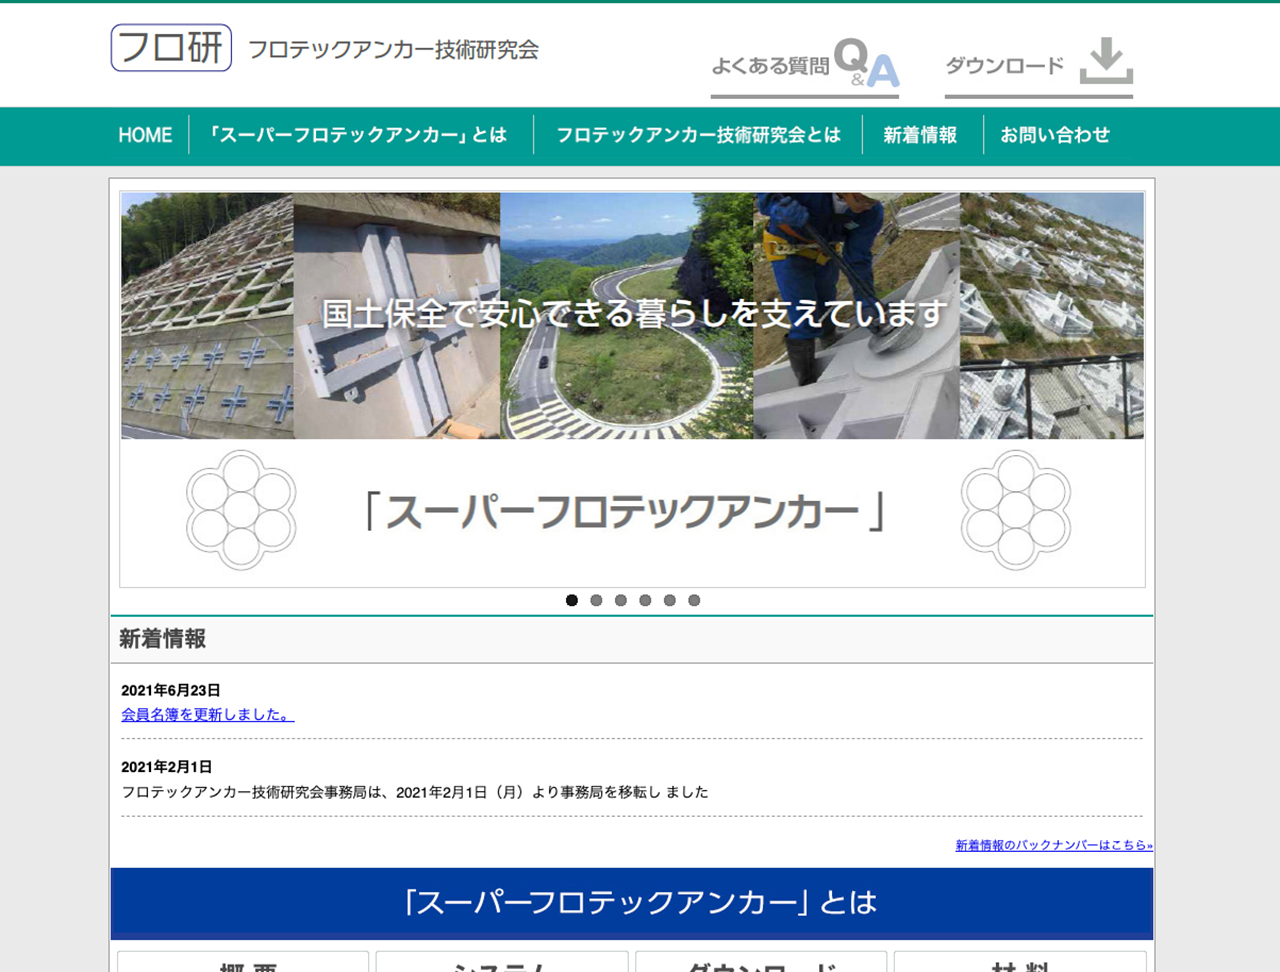Open the お問い合わせ menu item
The height and width of the screenshot is (972, 1280).
tap(1055, 135)
